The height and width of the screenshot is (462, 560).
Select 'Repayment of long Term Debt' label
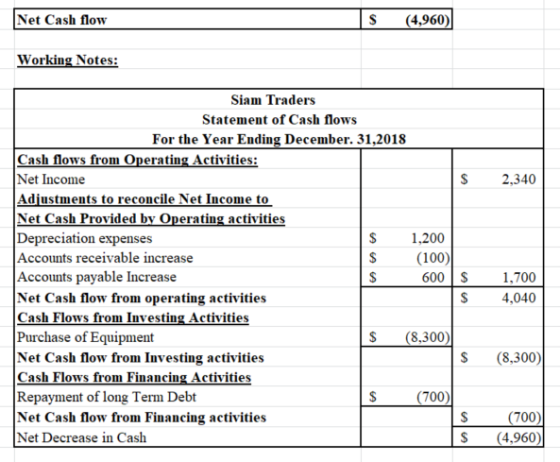[x=107, y=397]
